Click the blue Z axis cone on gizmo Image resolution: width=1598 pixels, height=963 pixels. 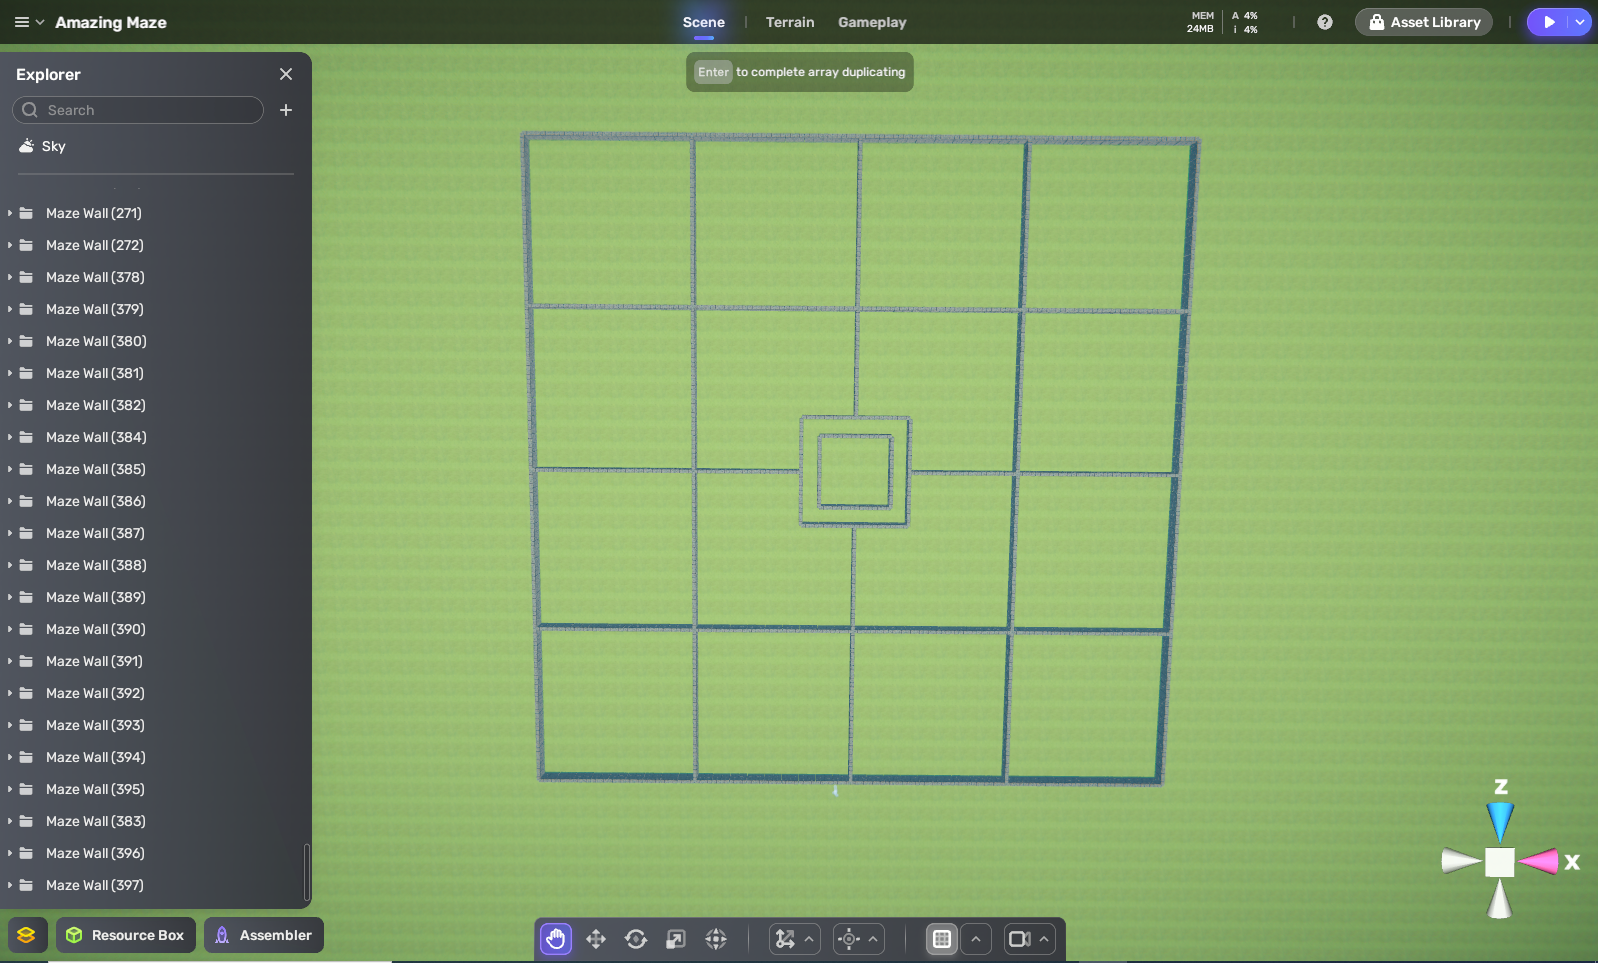tap(1499, 821)
